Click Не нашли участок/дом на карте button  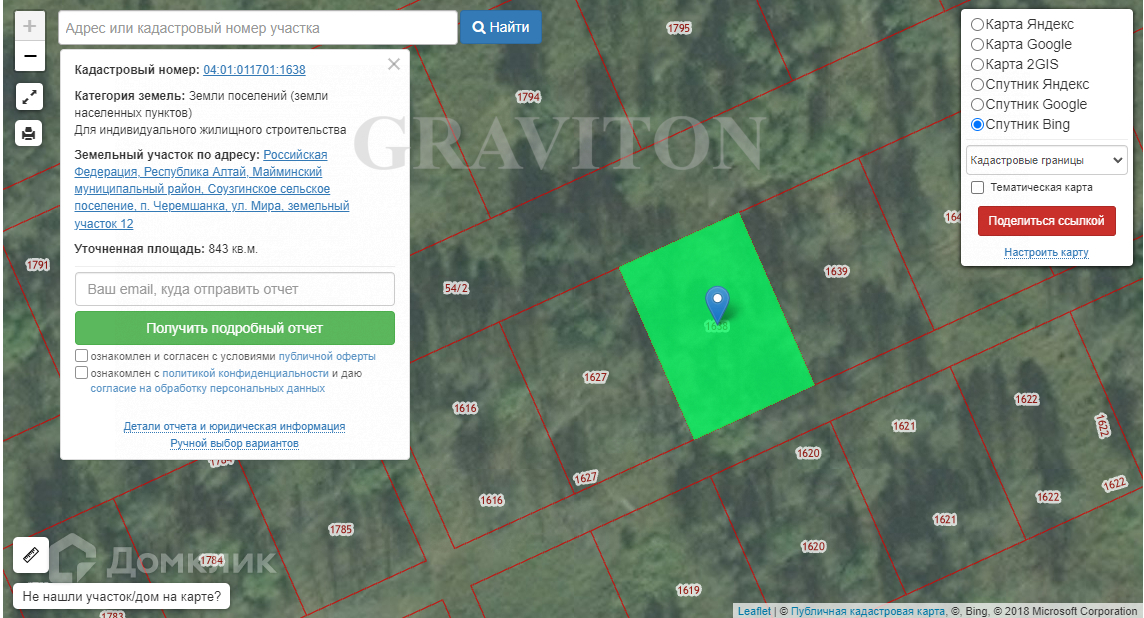pos(122,596)
